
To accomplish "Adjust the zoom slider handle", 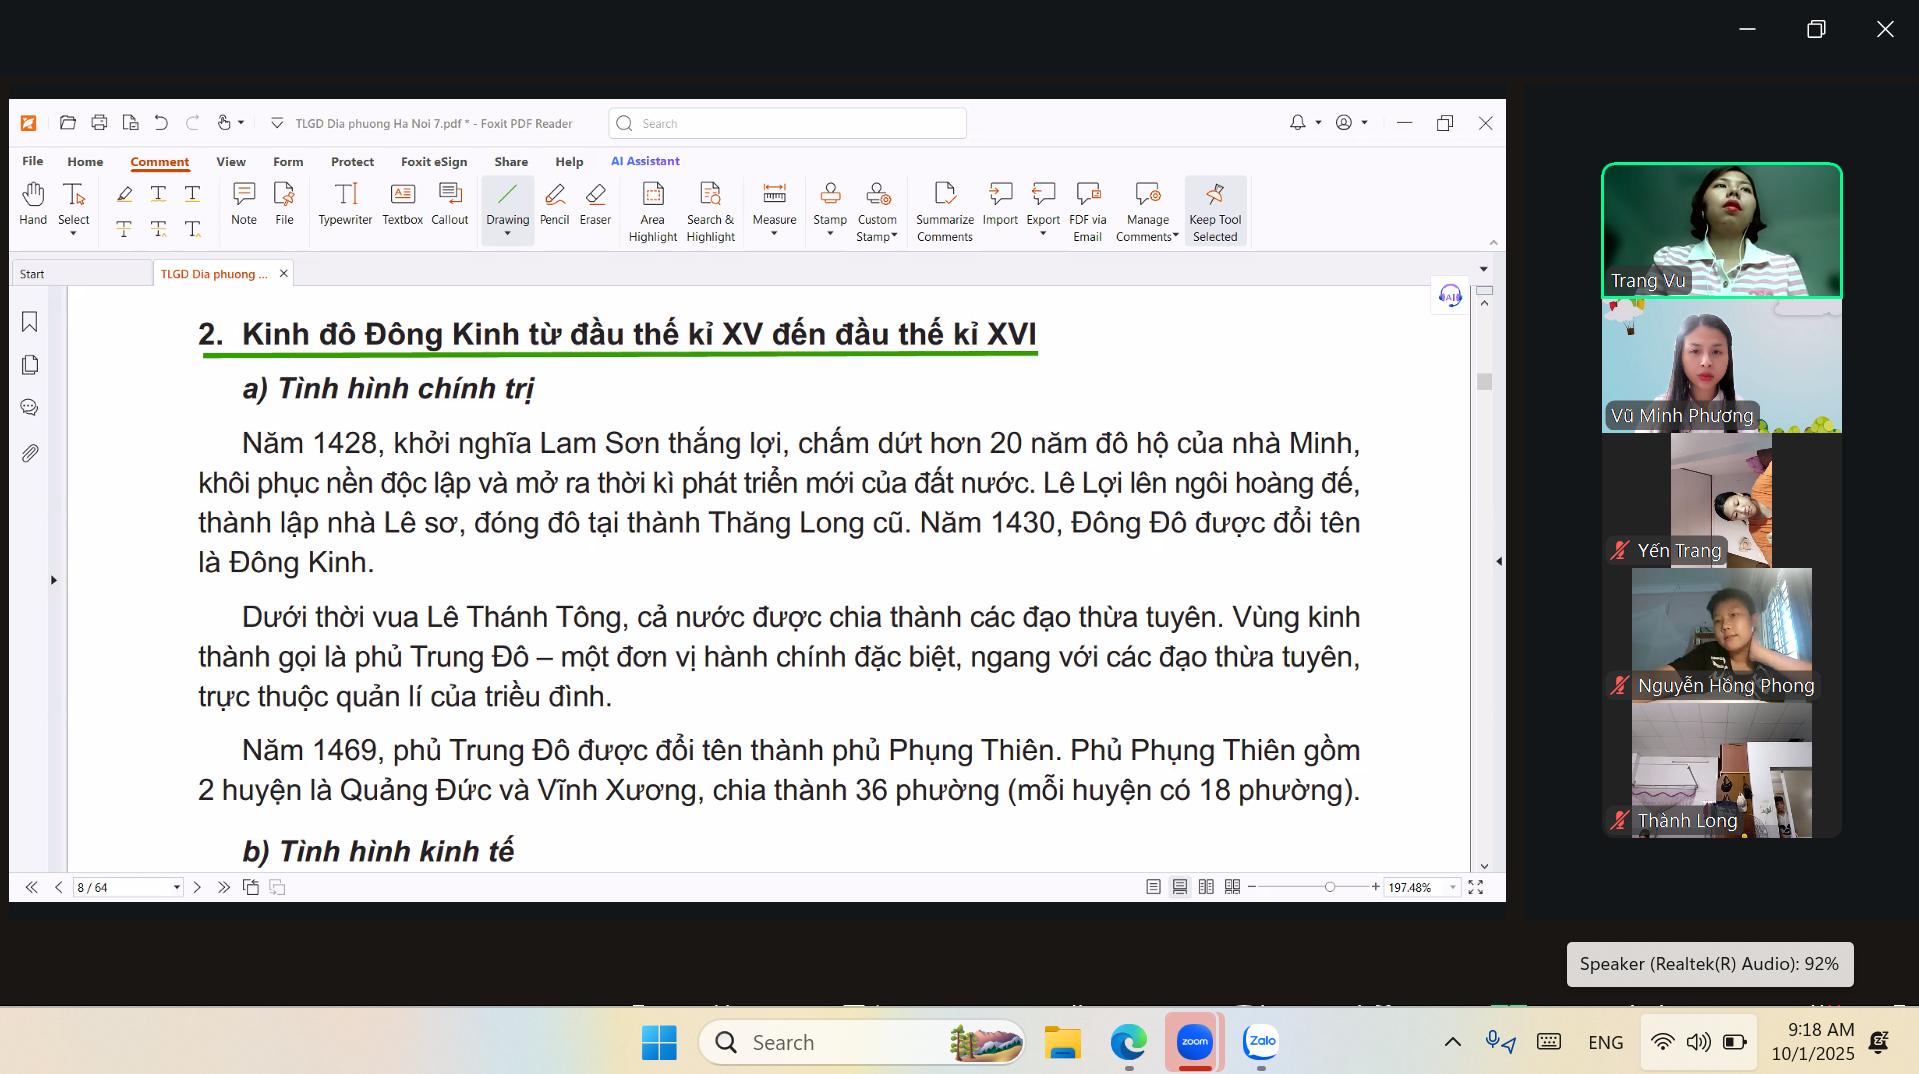I will (1329, 887).
